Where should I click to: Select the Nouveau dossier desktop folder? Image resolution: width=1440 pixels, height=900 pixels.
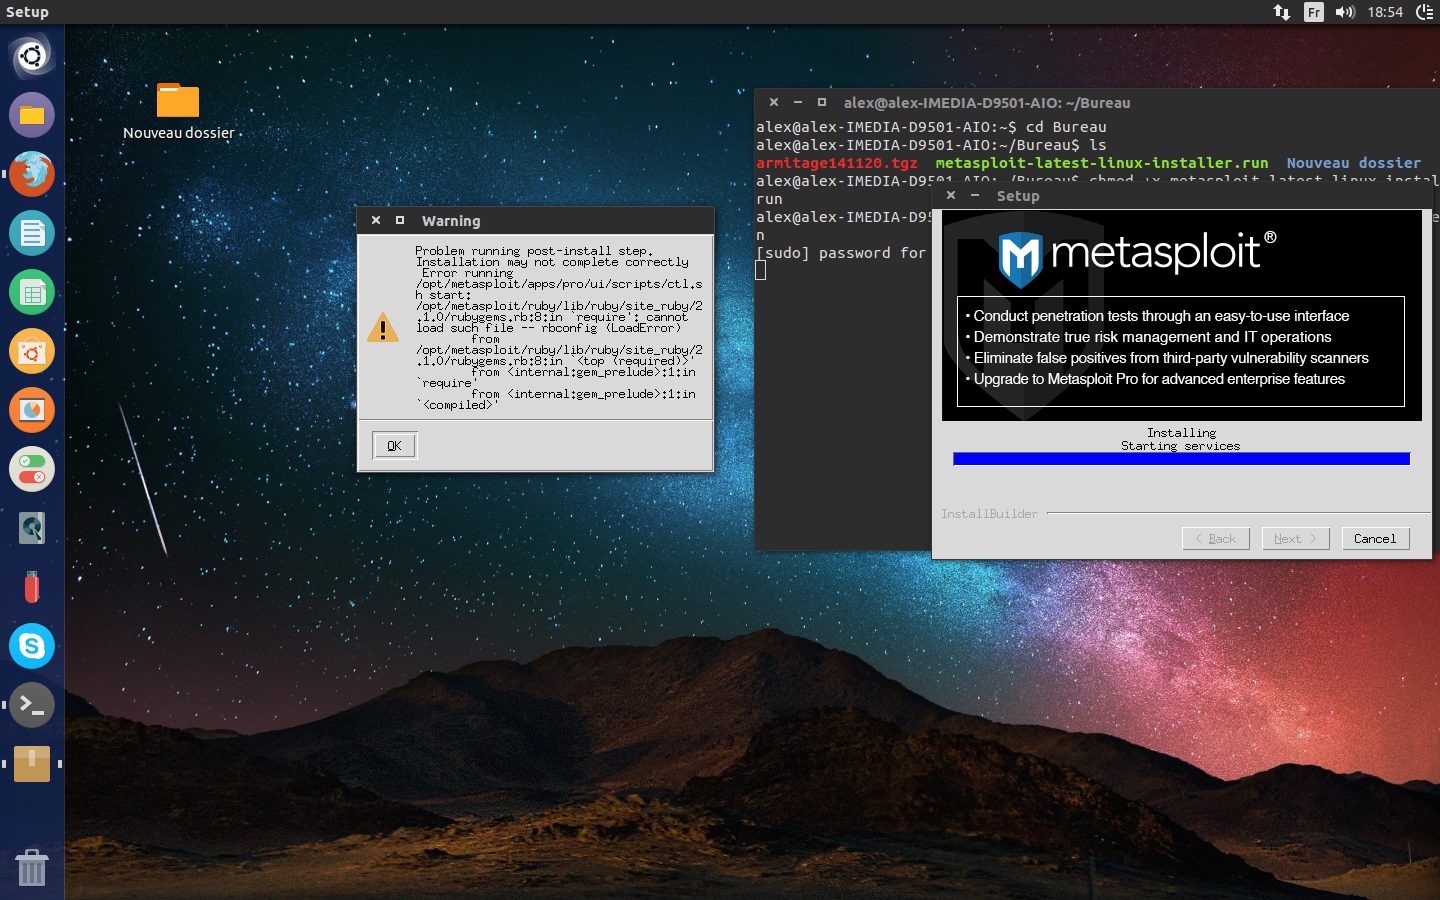tap(178, 111)
